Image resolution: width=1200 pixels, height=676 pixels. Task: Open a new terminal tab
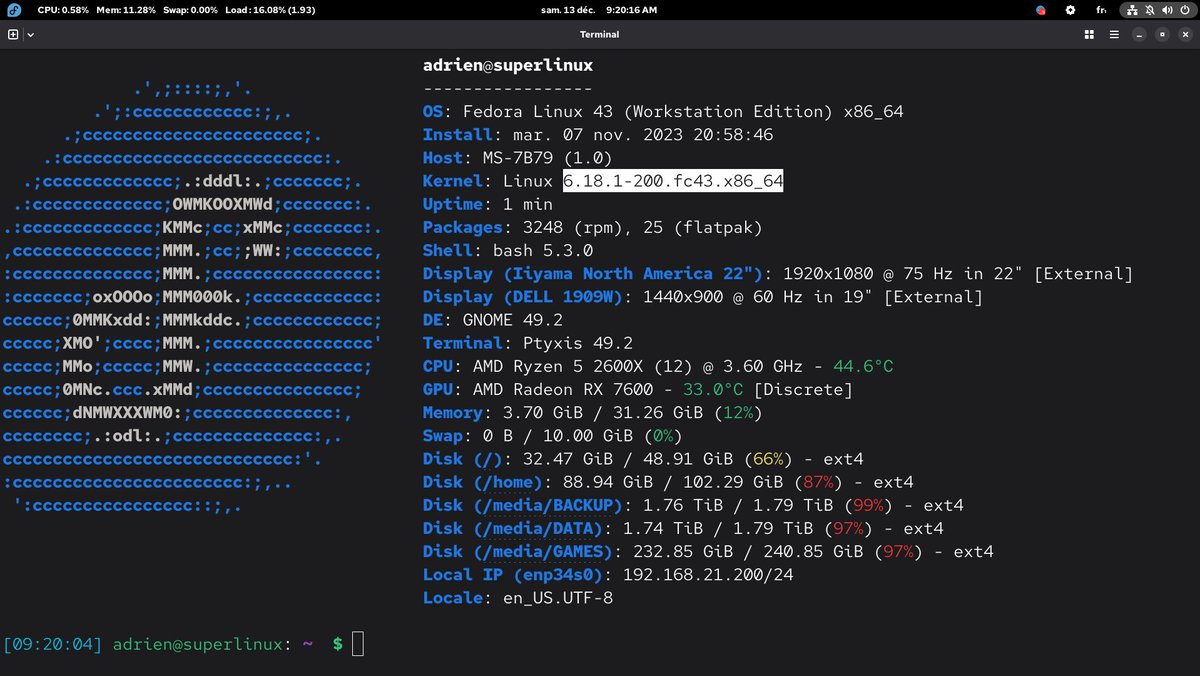[13, 34]
